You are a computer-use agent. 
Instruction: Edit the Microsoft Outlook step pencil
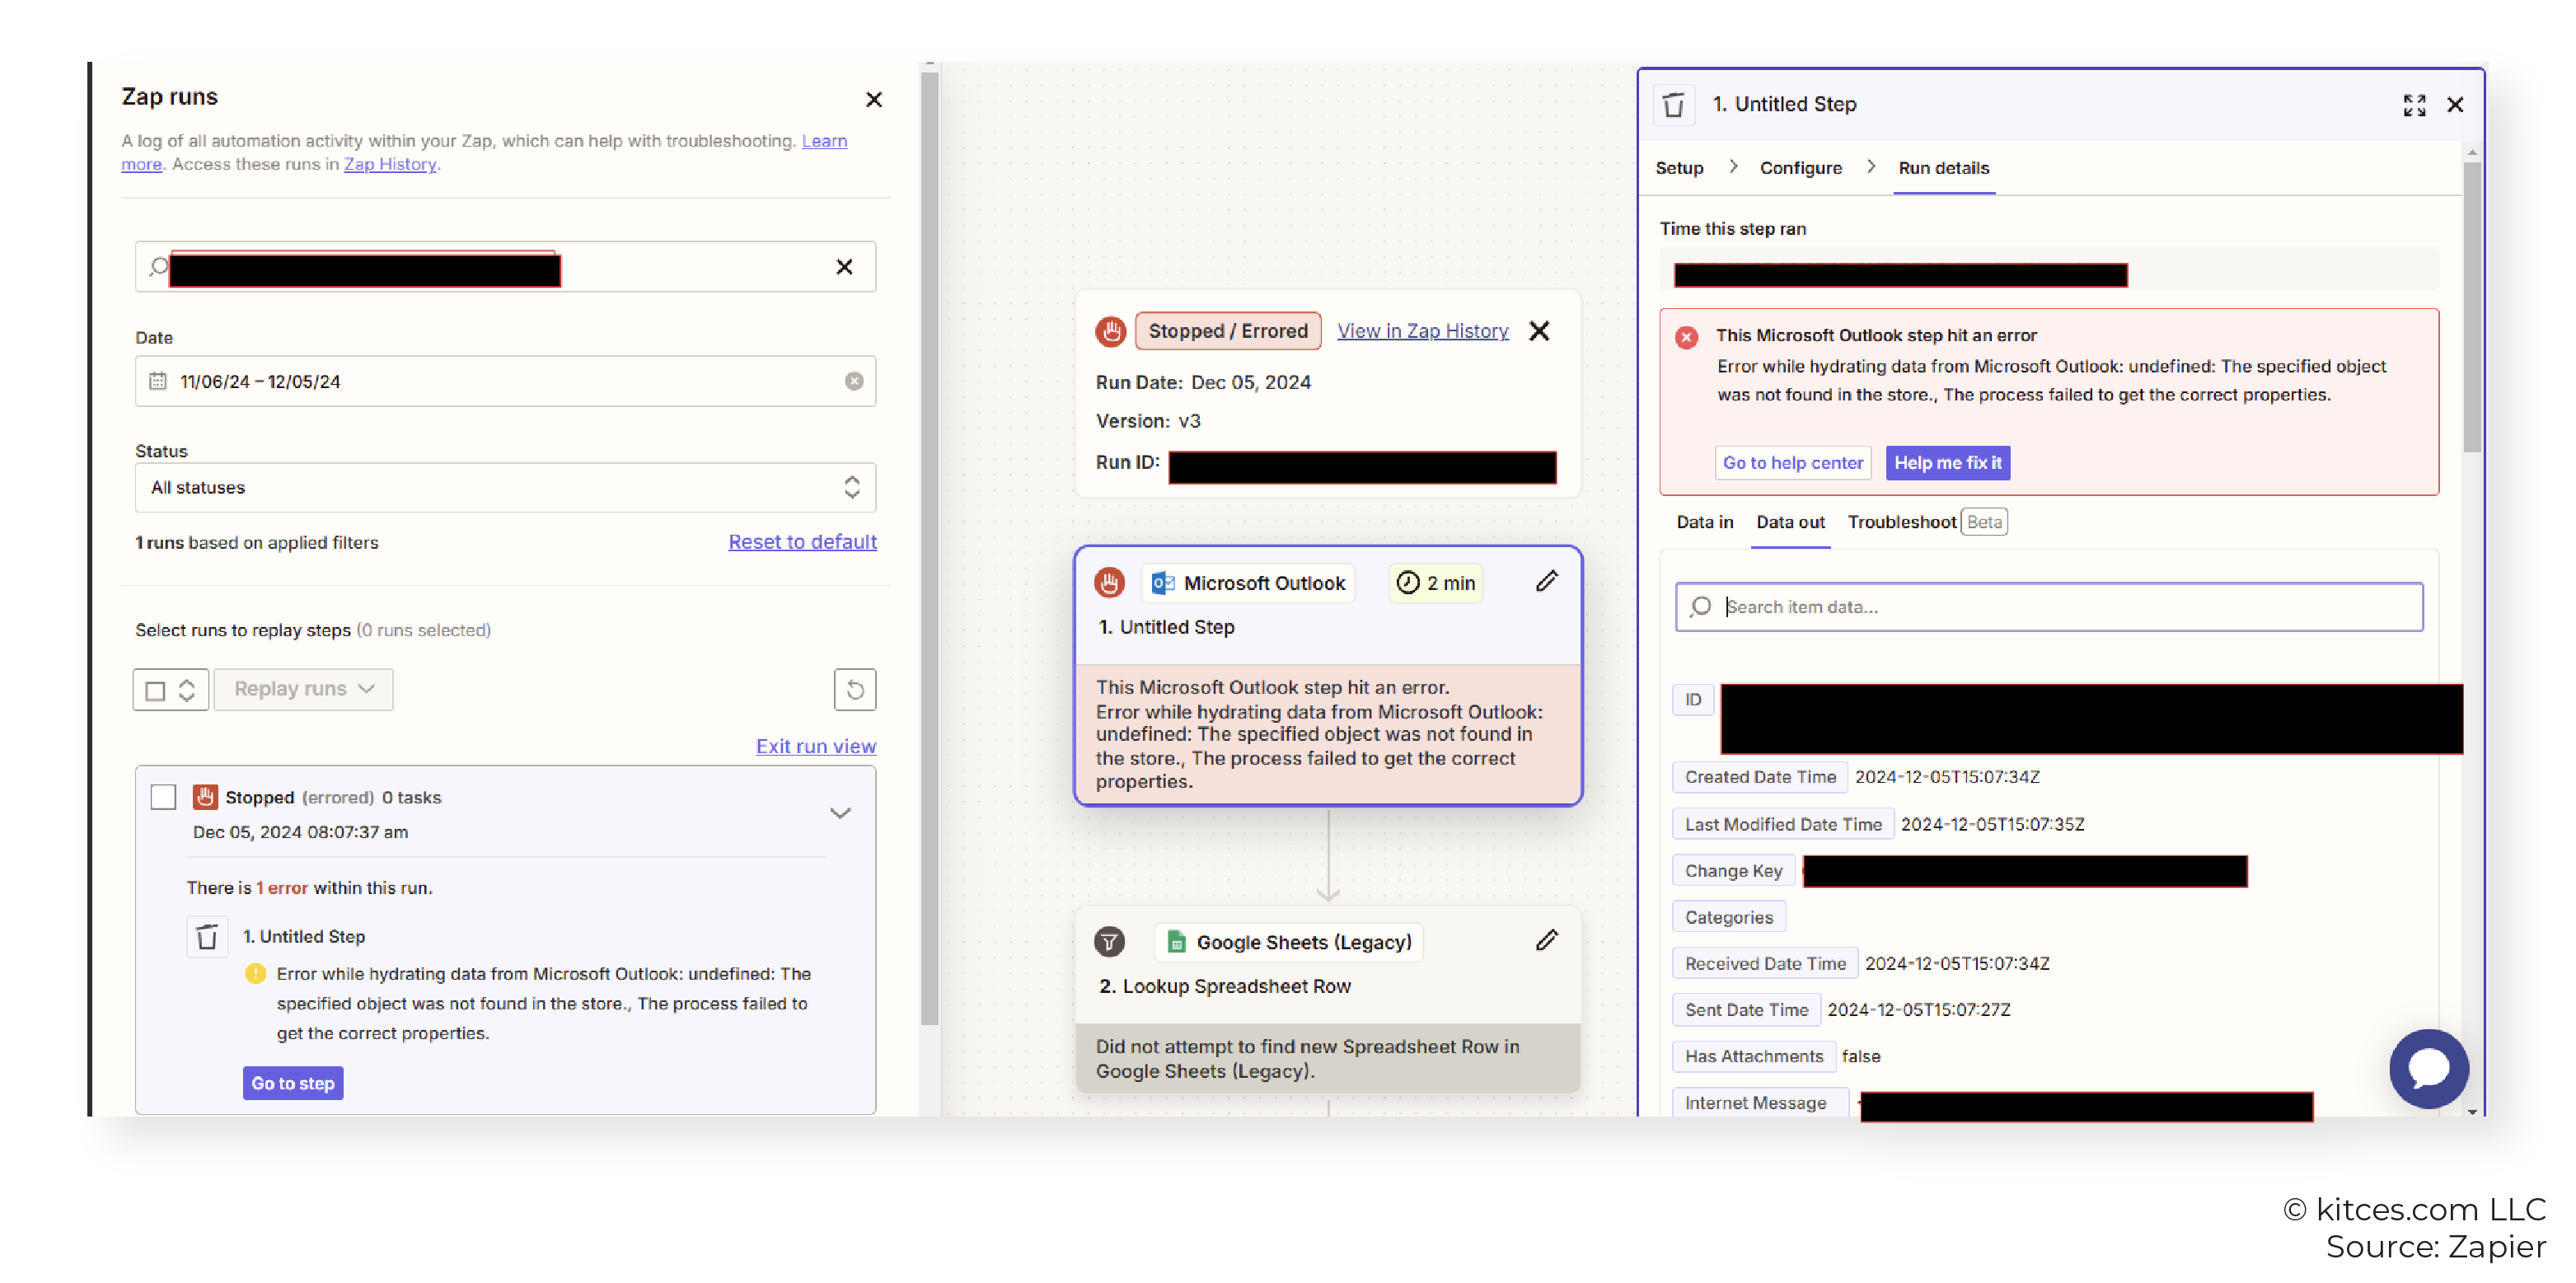pos(1546,581)
